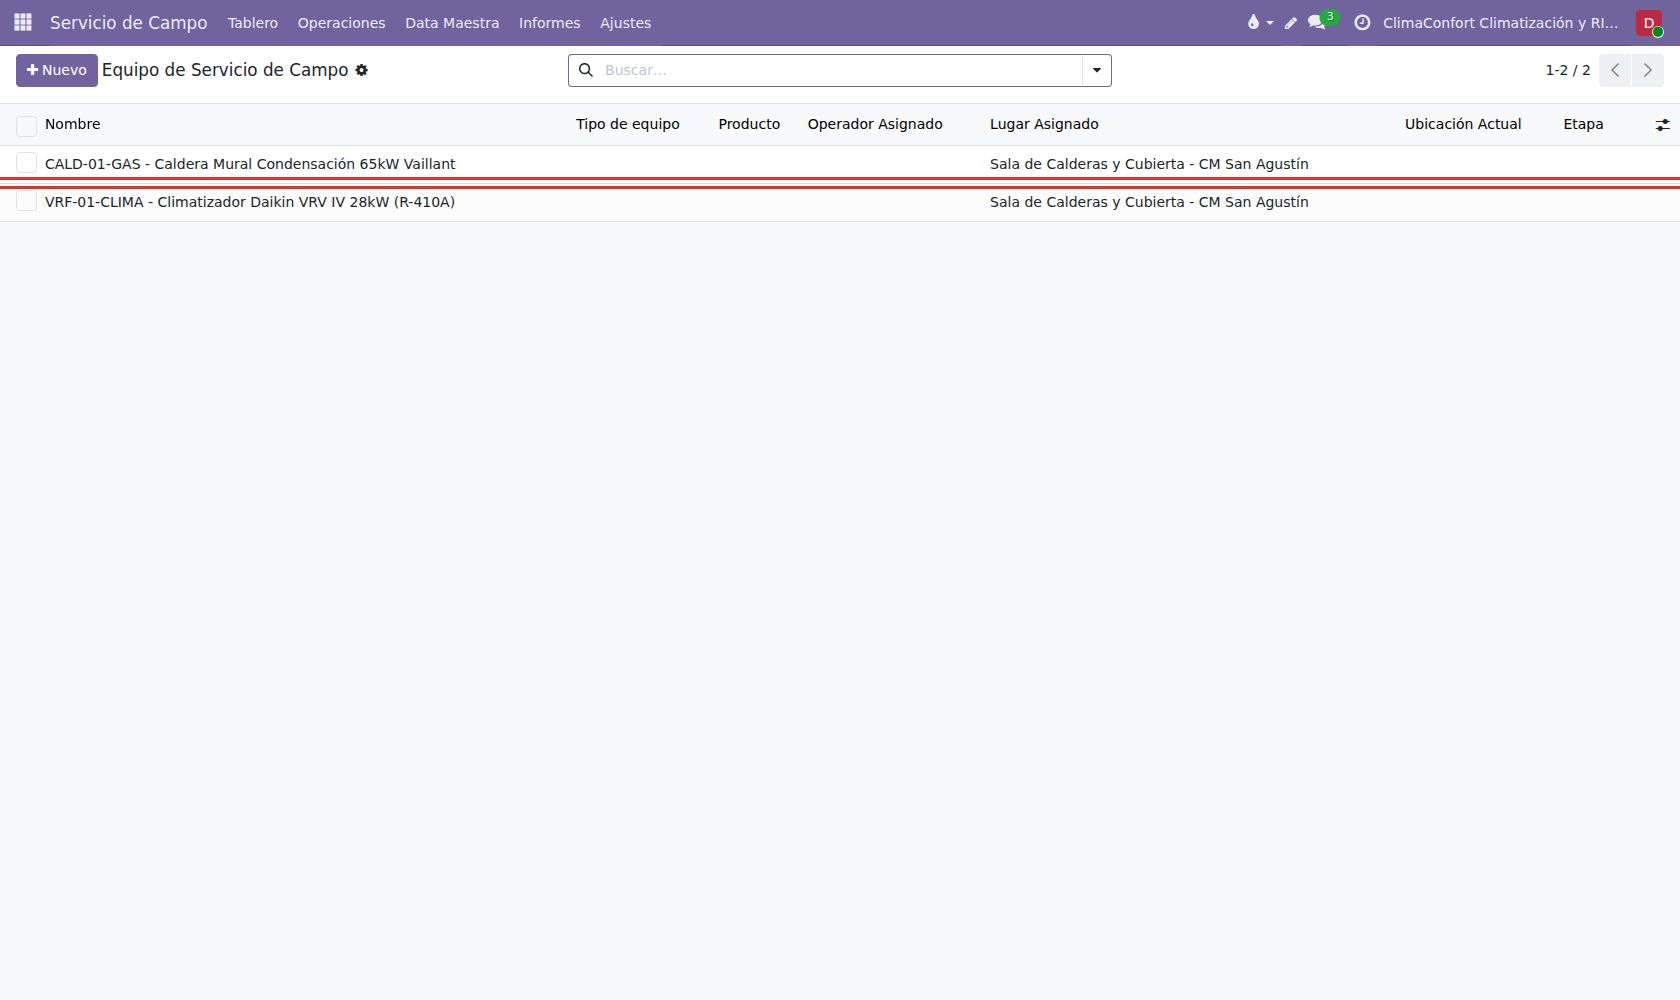The width and height of the screenshot is (1680, 1000).
Task: Open the main apps grid menu
Action: pyautogui.click(x=23, y=22)
